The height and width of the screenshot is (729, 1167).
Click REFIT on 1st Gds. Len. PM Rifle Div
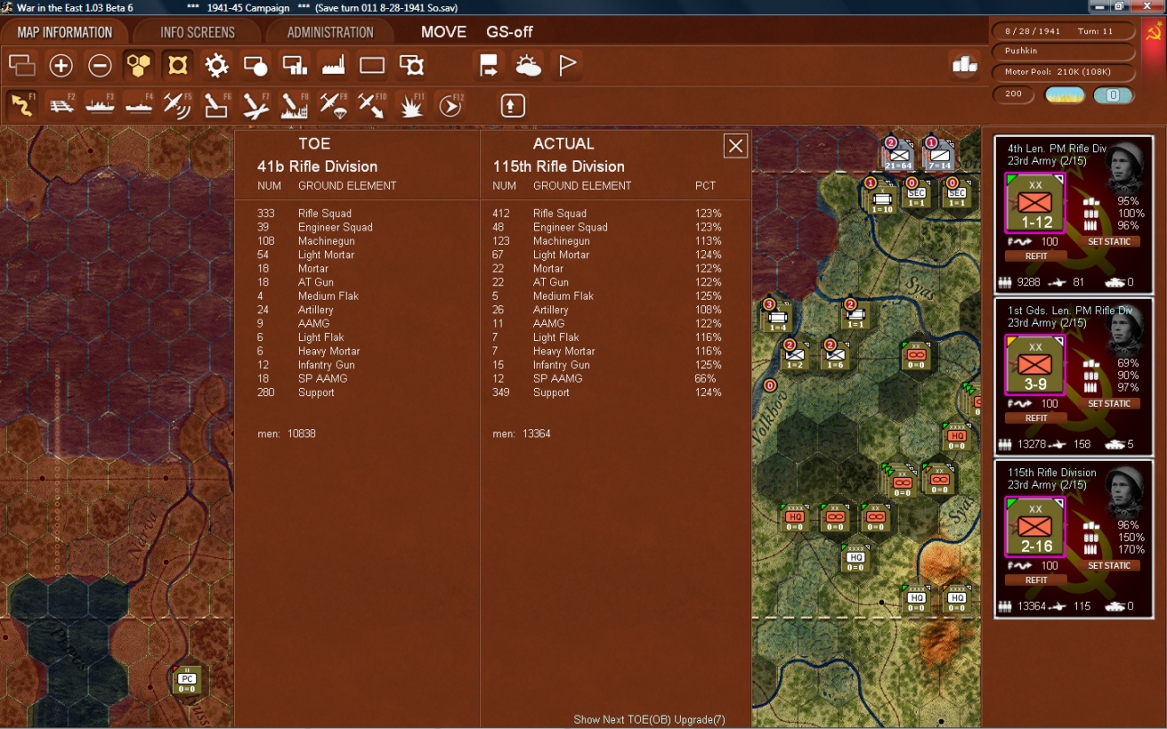tap(1036, 418)
